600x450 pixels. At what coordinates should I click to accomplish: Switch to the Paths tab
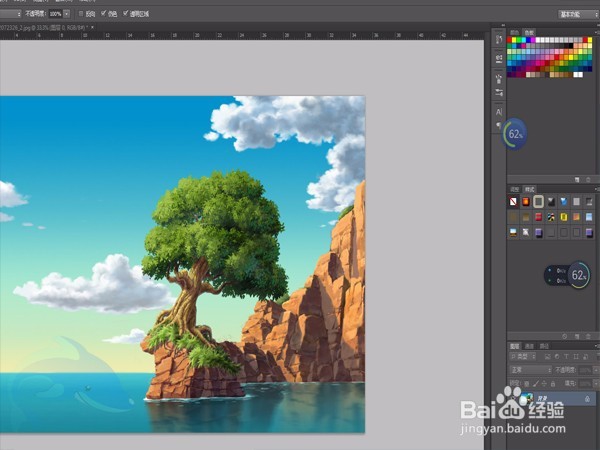click(x=544, y=346)
